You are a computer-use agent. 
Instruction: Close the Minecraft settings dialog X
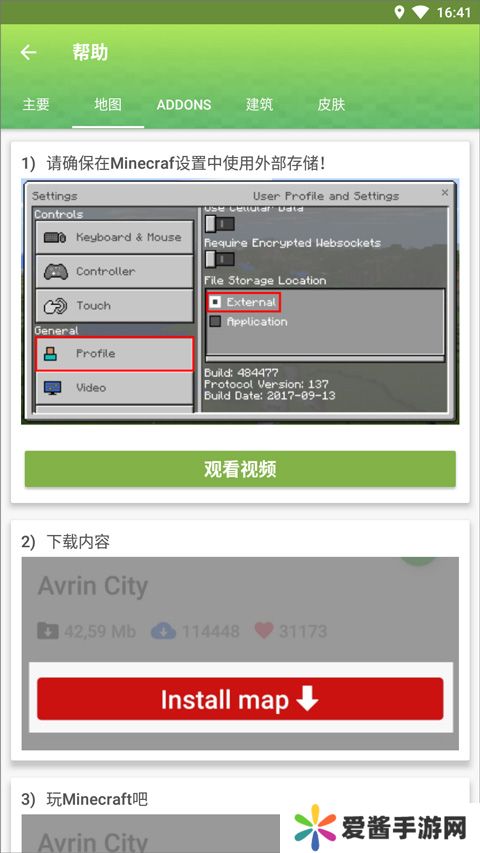(445, 193)
